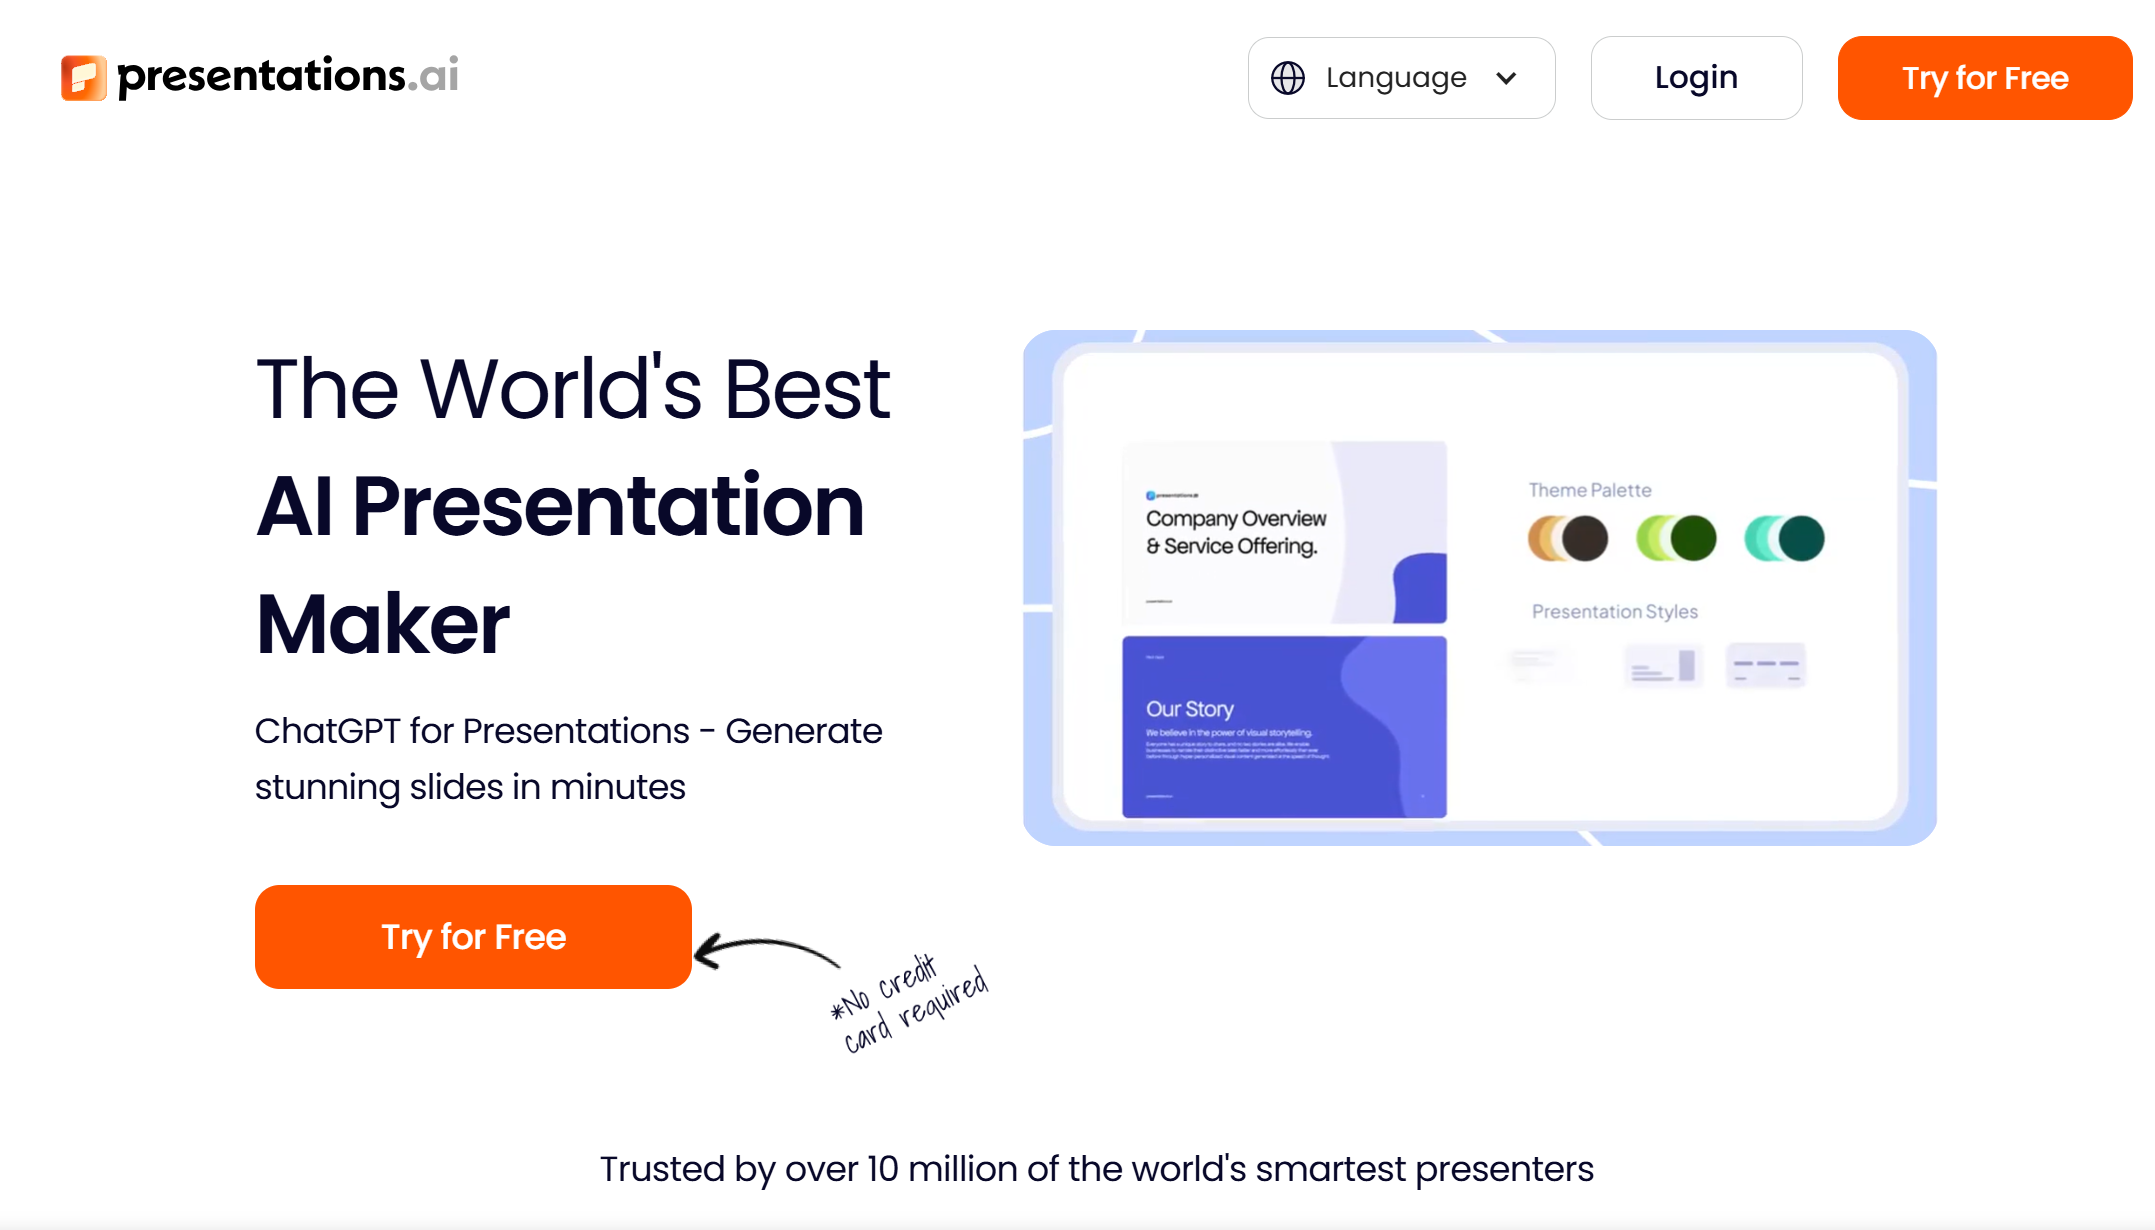Screen dimensions: 2155x1230
Task: Select the green Theme Palette swatch
Action: pos(1675,537)
